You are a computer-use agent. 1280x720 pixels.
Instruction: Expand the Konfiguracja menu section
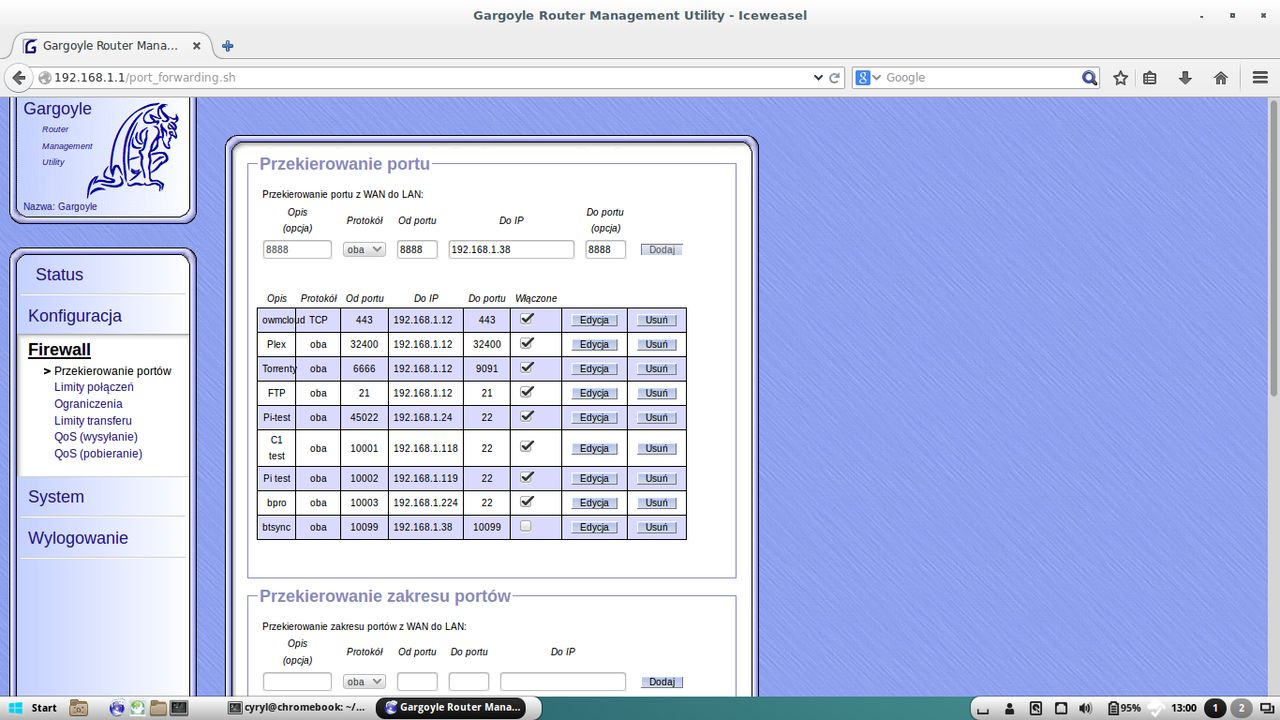[75, 315]
